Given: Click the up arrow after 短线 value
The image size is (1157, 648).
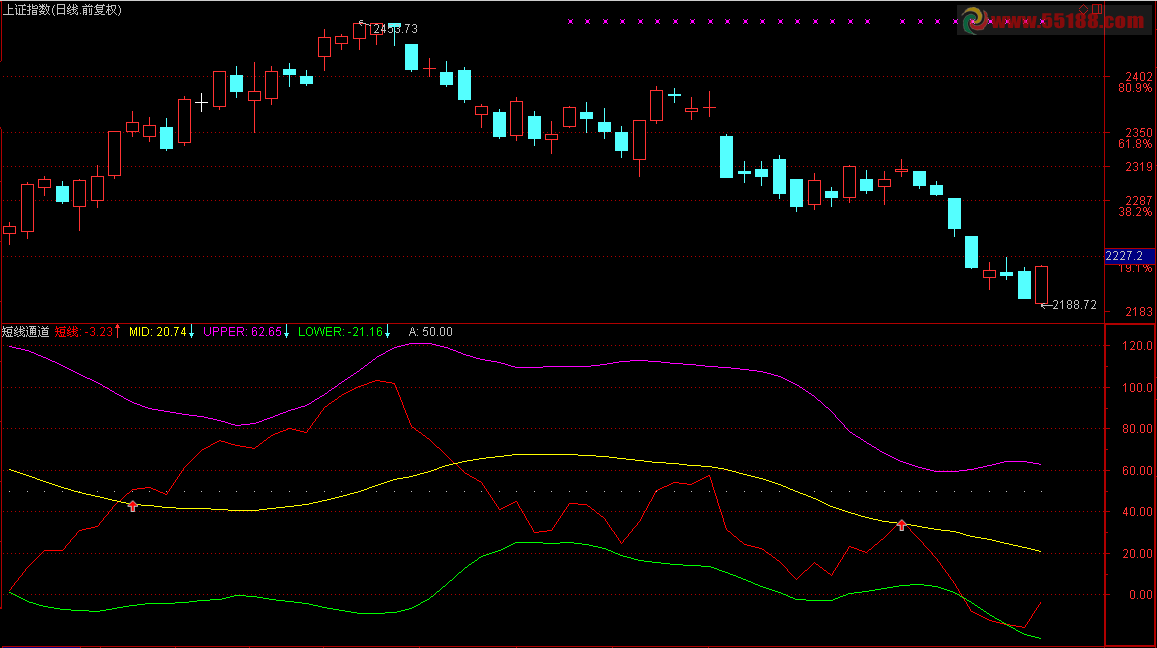Looking at the screenshot, I should pos(117,331).
